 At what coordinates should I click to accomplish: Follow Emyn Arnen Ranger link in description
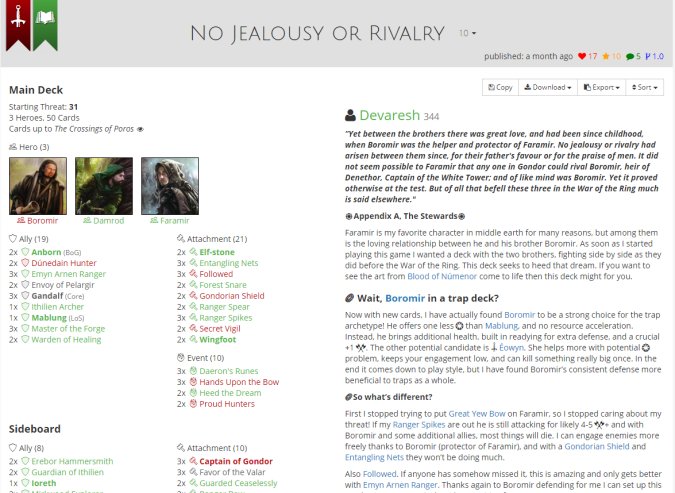[400, 485]
